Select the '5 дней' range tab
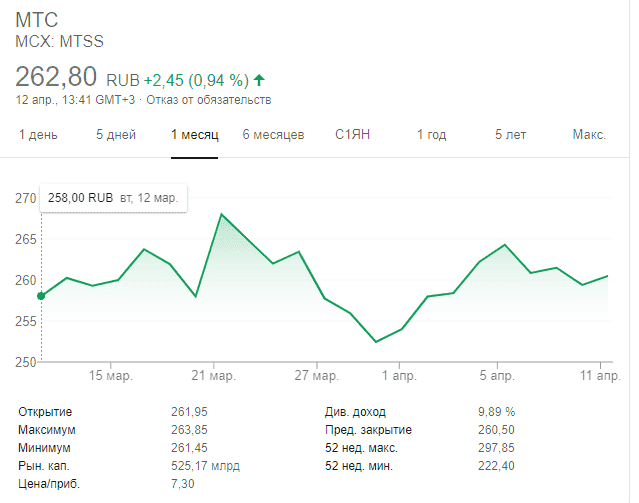639x503 pixels. (x=116, y=135)
